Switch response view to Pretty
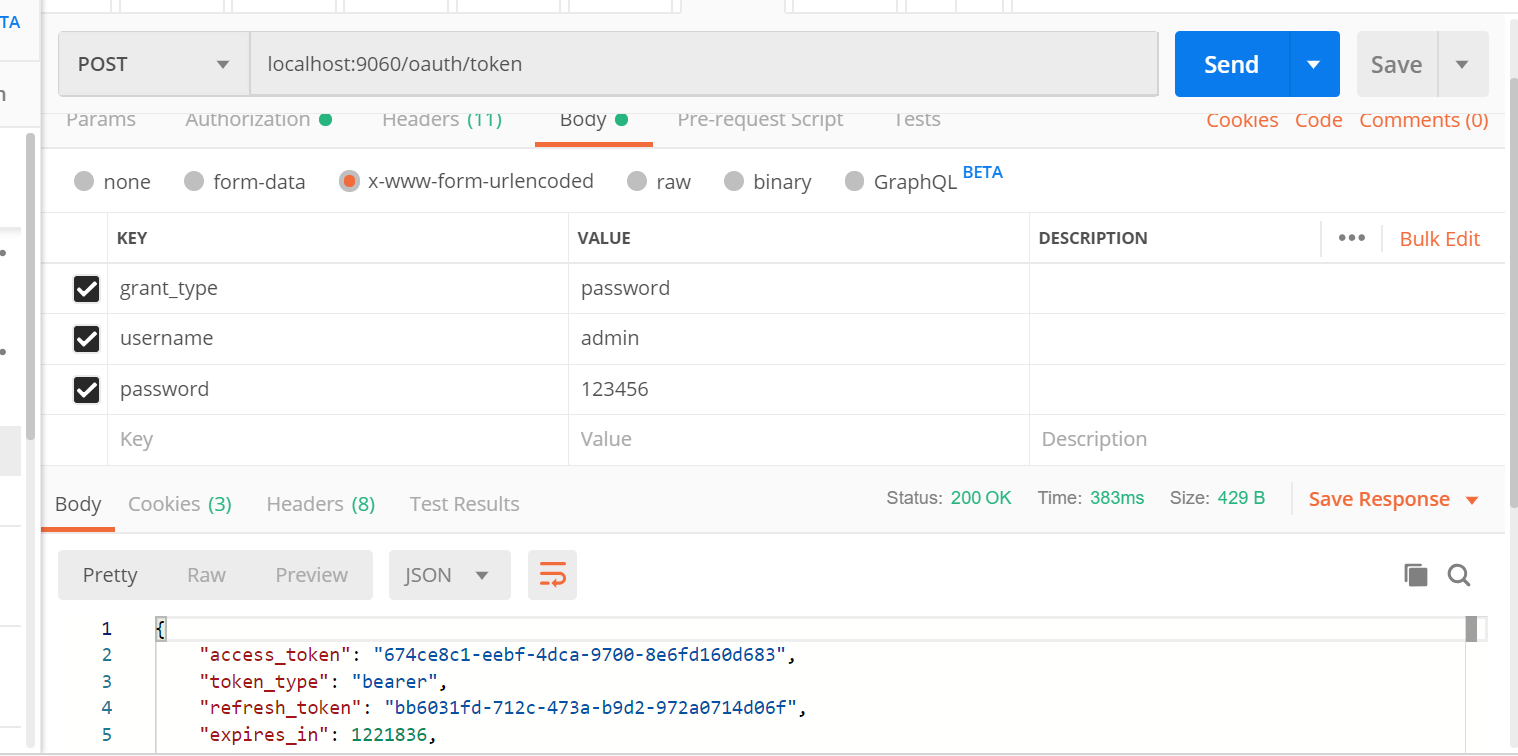The width and height of the screenshot is (1518, 756). 110,575
